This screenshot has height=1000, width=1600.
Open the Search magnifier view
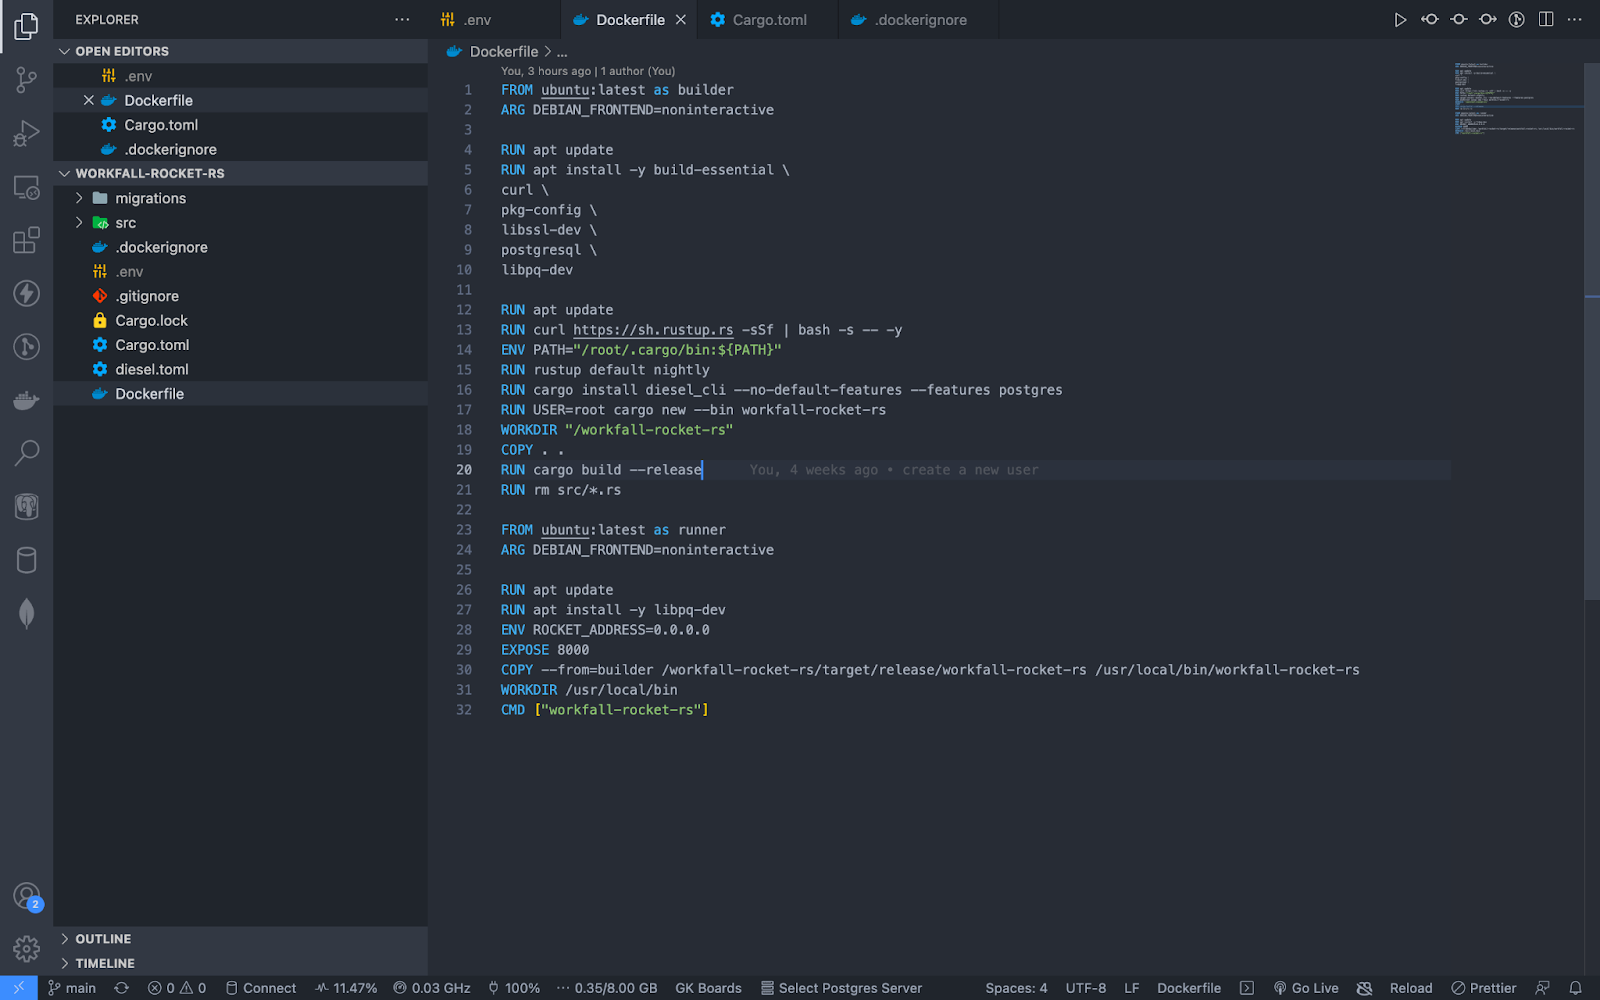[x=27, y=453]
